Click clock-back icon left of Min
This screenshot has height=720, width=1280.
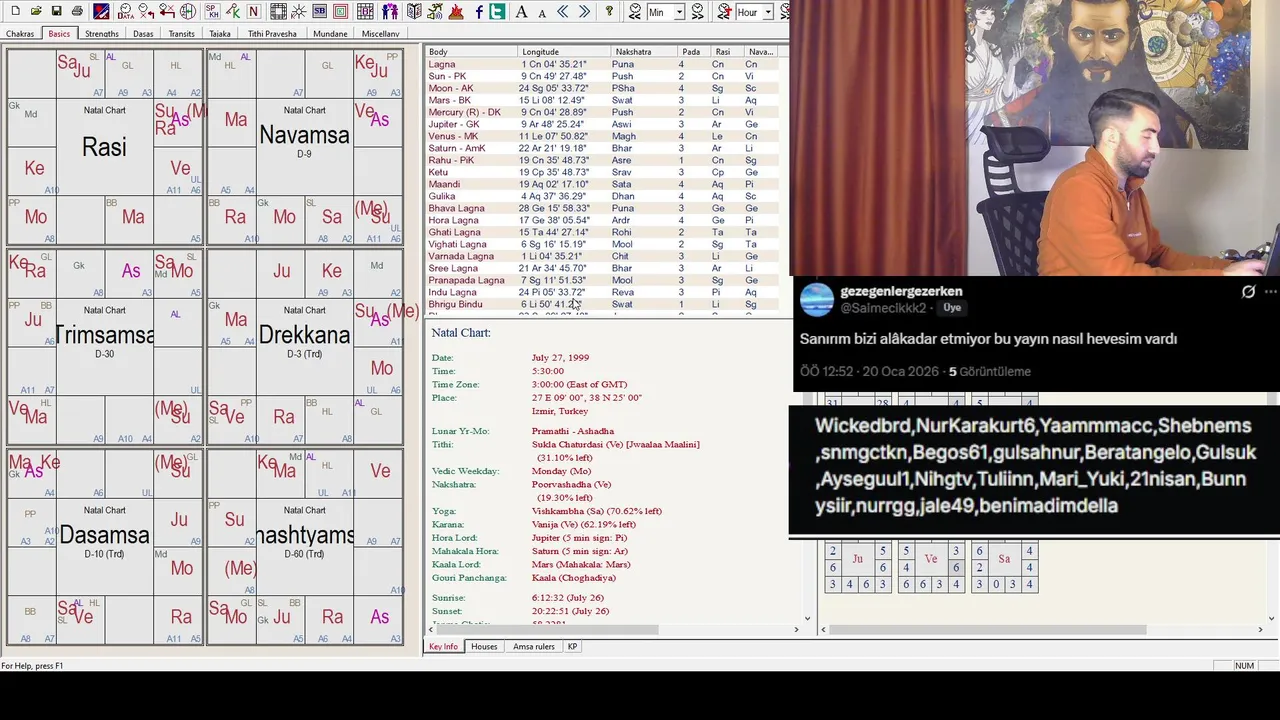[635, 11]
